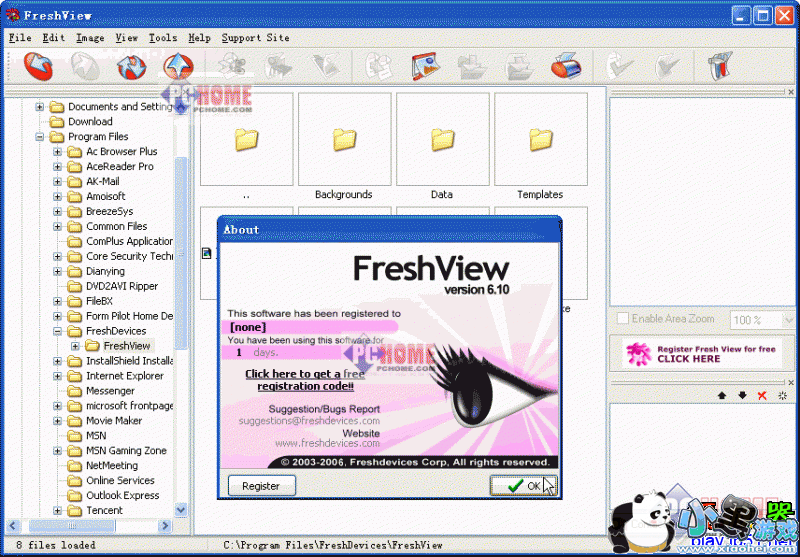Select the Common Files tree item
This screenshot has width=800, height=557.
pyautogui.click(x=116, y=226)
